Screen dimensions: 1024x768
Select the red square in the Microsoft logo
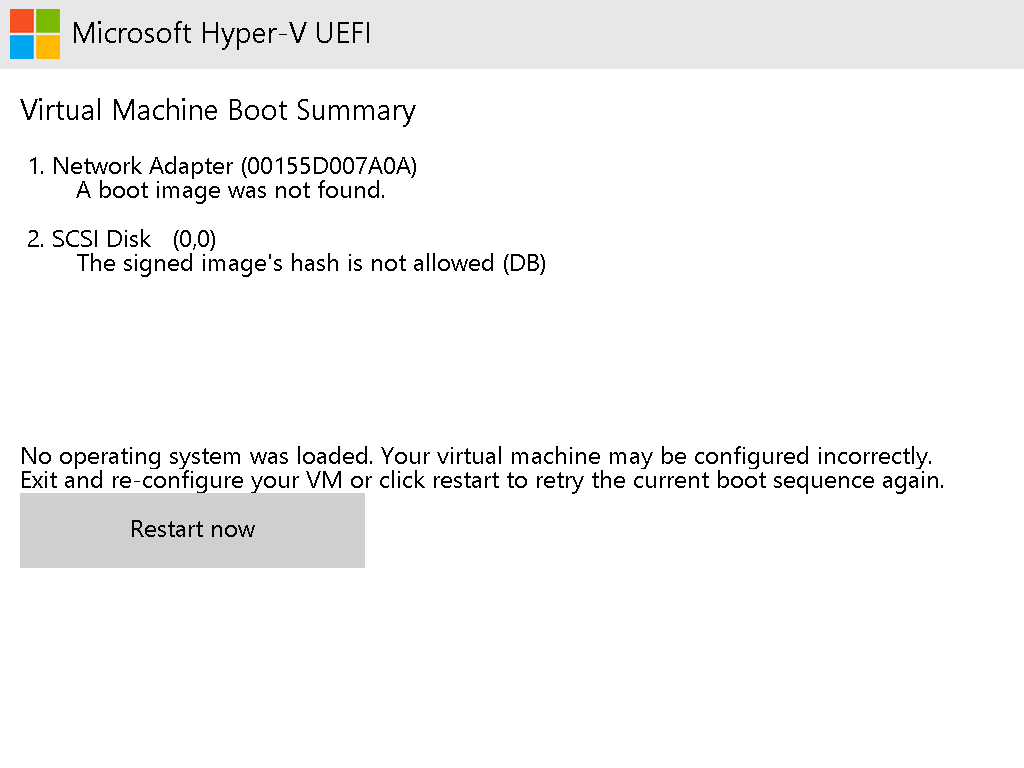[x=22, y=20]
